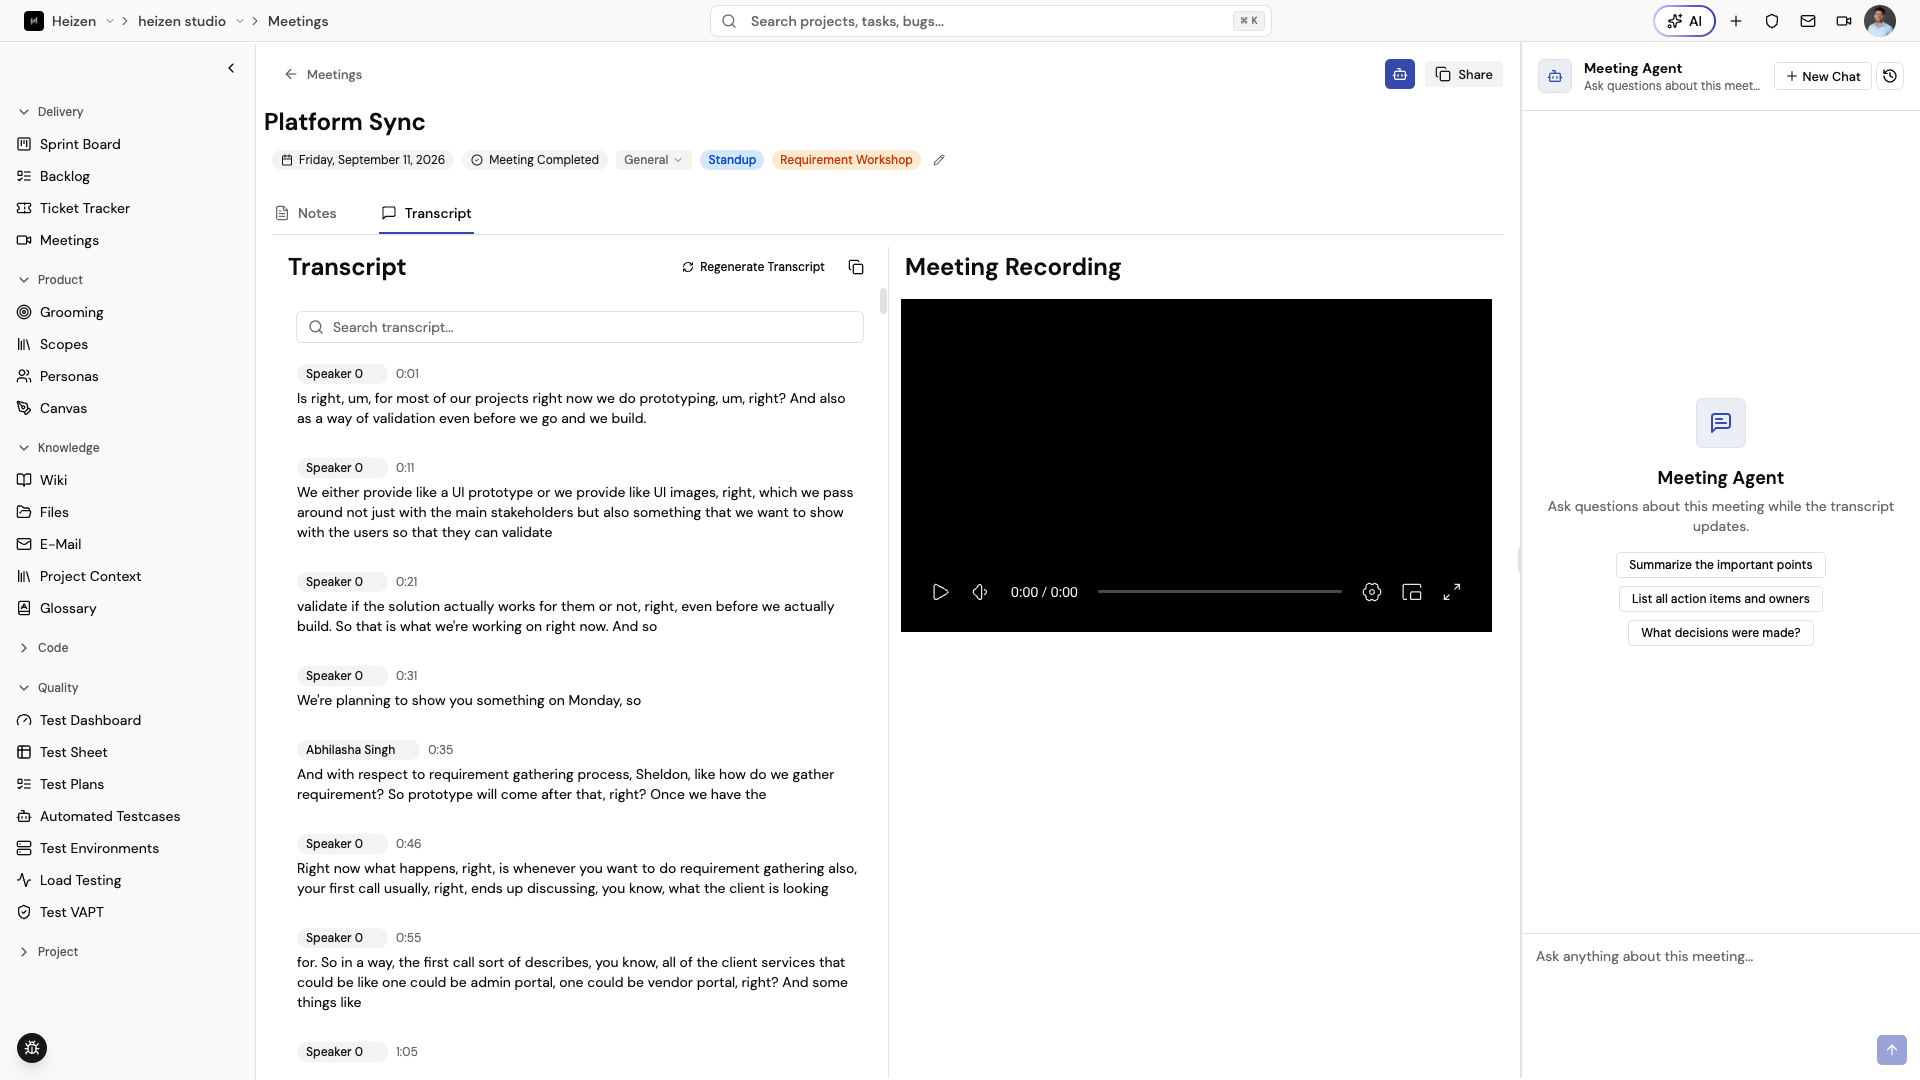Expand the Project section
1920x1080 pixels.
tap(48, 952)
